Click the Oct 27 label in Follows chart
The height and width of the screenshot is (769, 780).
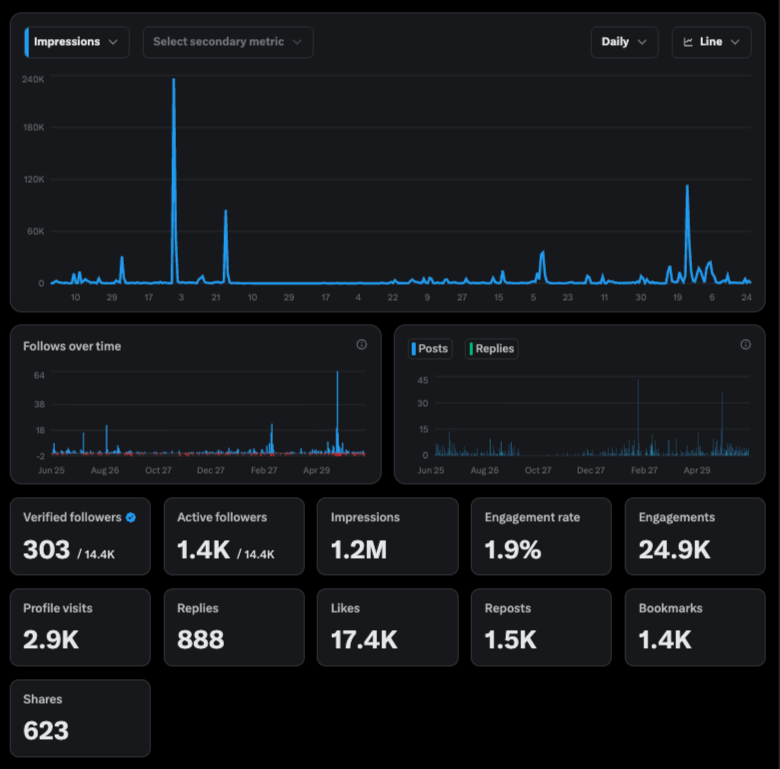(158, 470)
